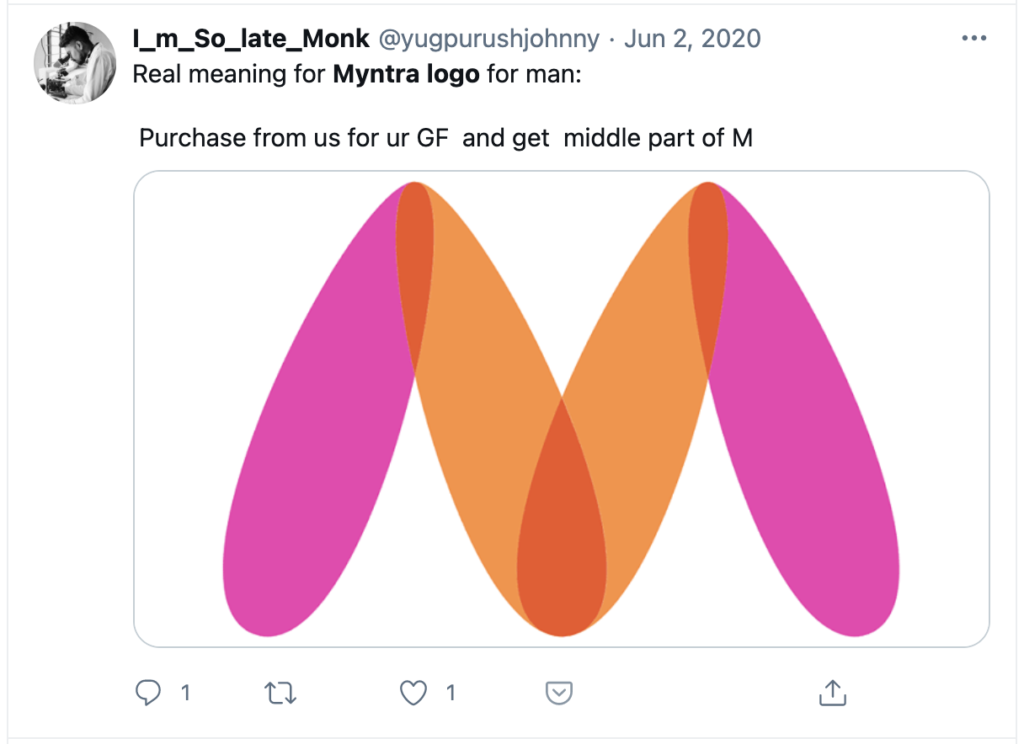Click the like count number 1

coord(451,692)
